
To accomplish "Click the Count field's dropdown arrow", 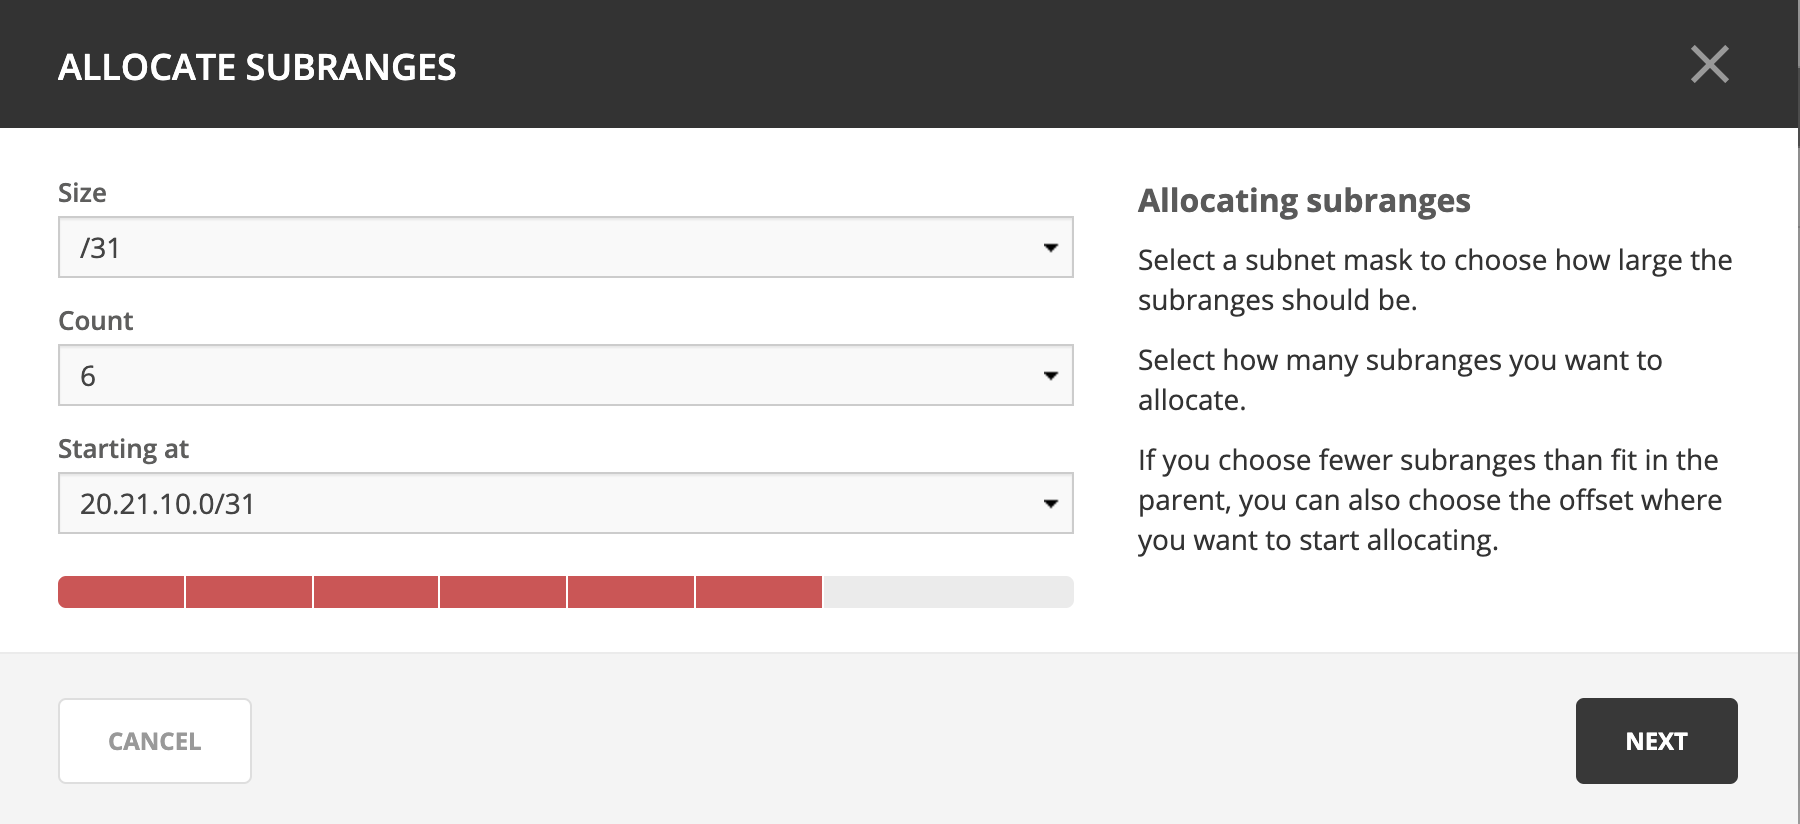I will [x=1050, y=375].
